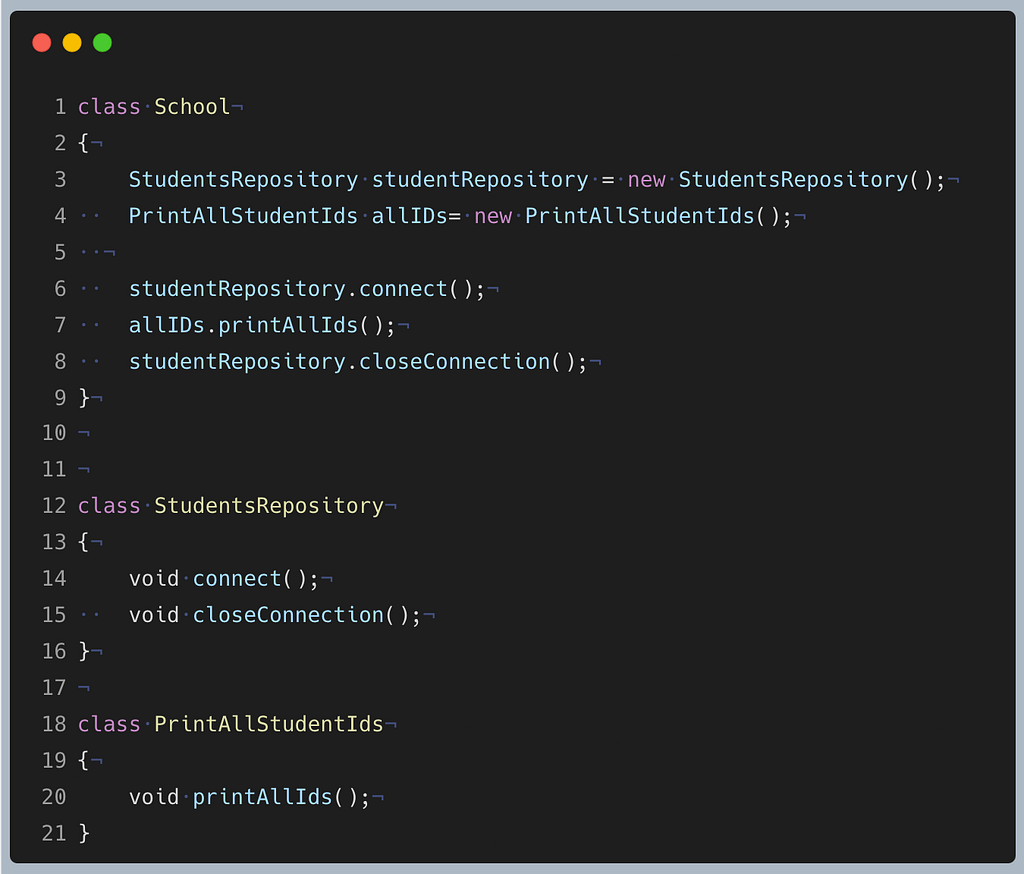Click the "printAllIds" method declaration on line 20
This screenshot has width=1024, height=874.
click(x=263, y=797)
